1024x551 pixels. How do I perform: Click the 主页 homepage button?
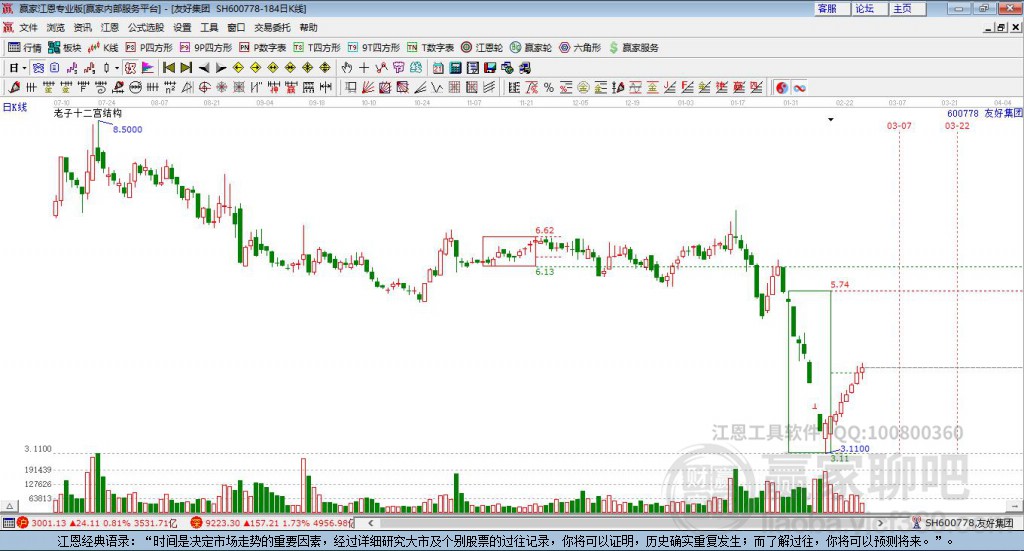pos(907,8)
